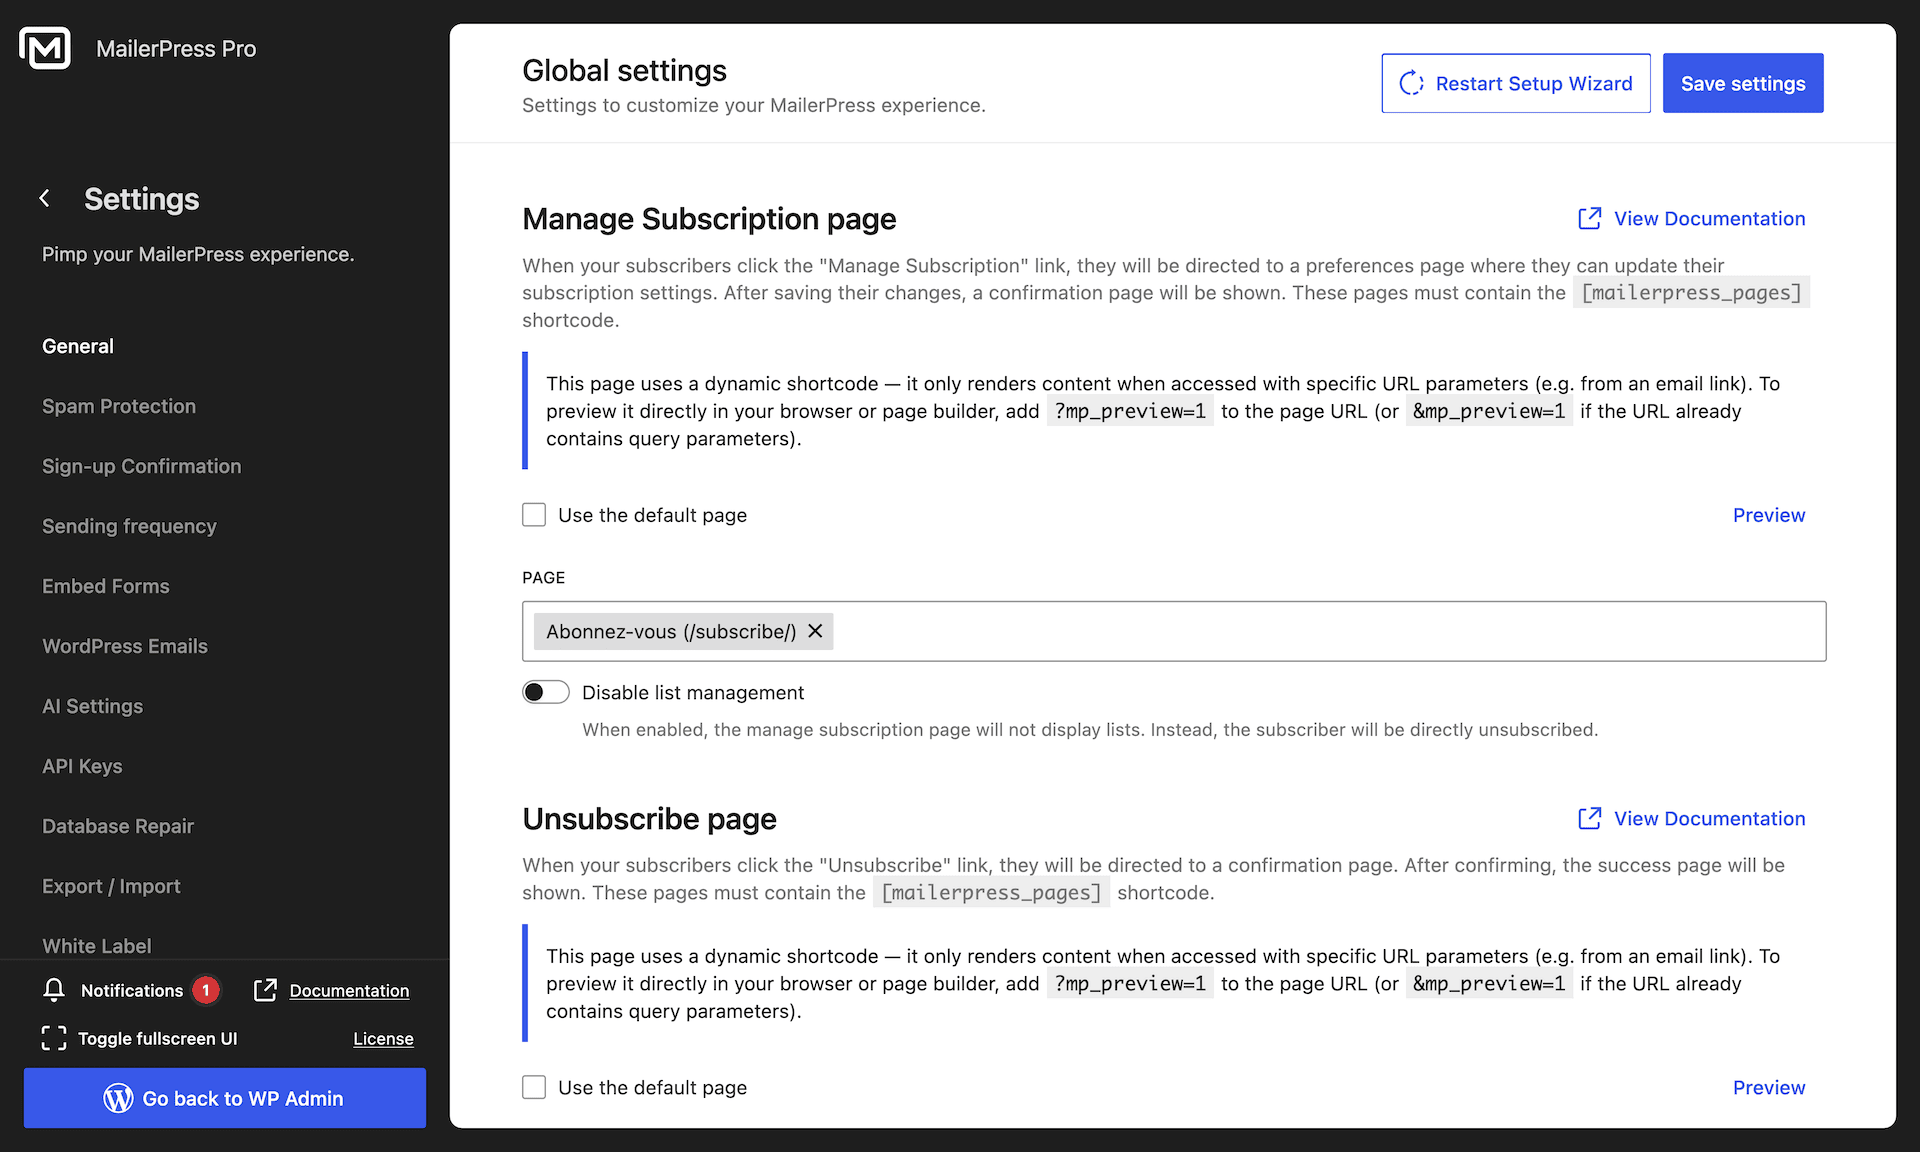
Task: Click Restart Setup Wizard
Action: [x=1516, y=83]
